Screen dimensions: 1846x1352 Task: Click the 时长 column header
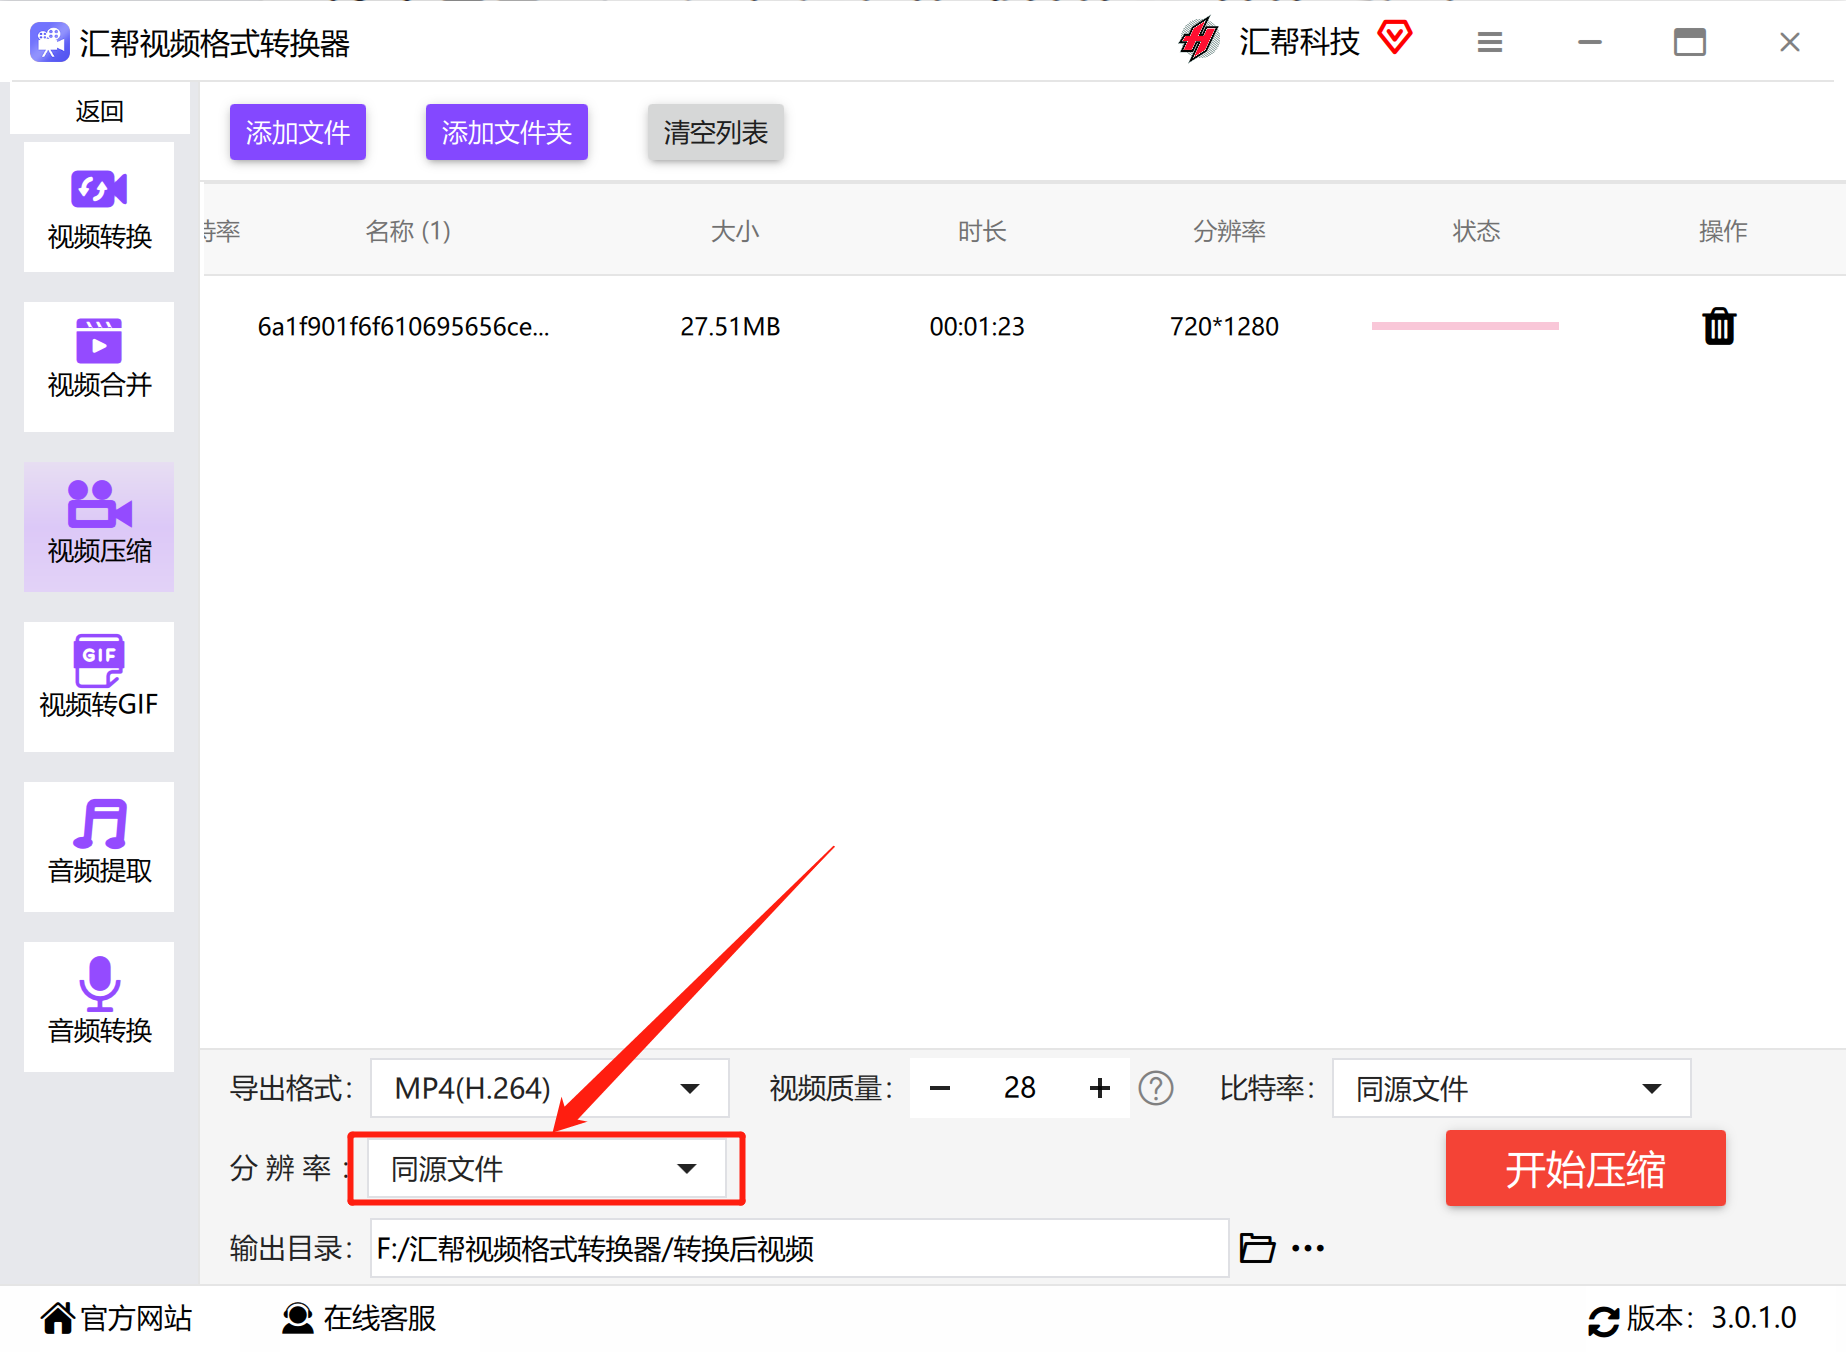click(982, 231)
